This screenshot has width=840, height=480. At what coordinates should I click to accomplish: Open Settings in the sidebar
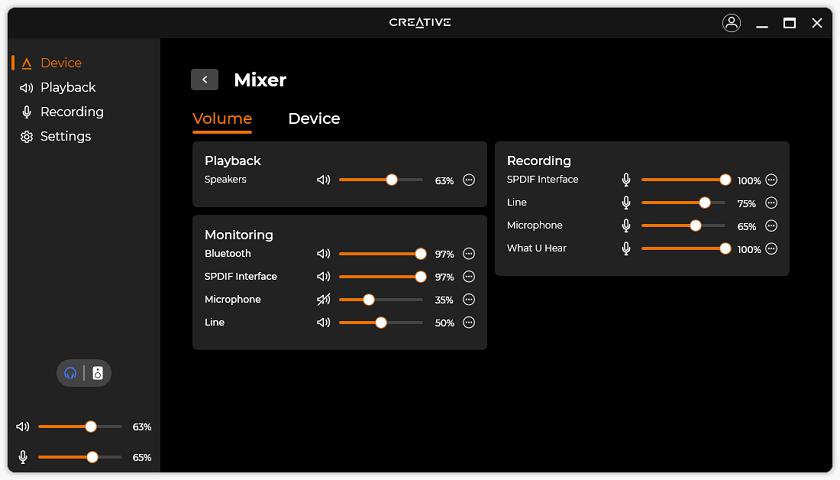pyautogui.click(x=65, y=136)
